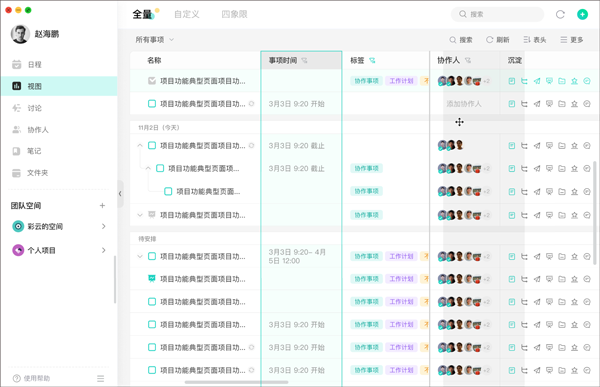Click the green plus add button
This screenshot has height=387, width=600.
tap(582, 15)
